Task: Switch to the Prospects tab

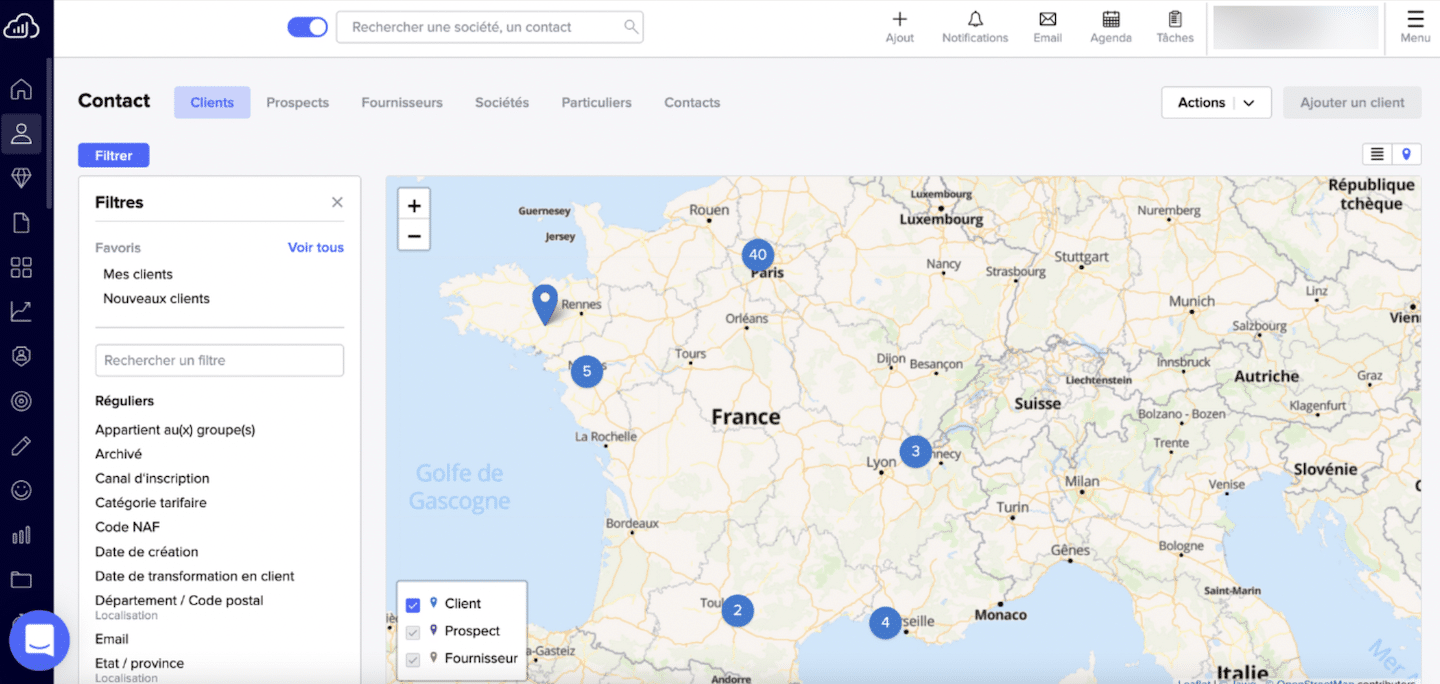Action: [297, 103]
